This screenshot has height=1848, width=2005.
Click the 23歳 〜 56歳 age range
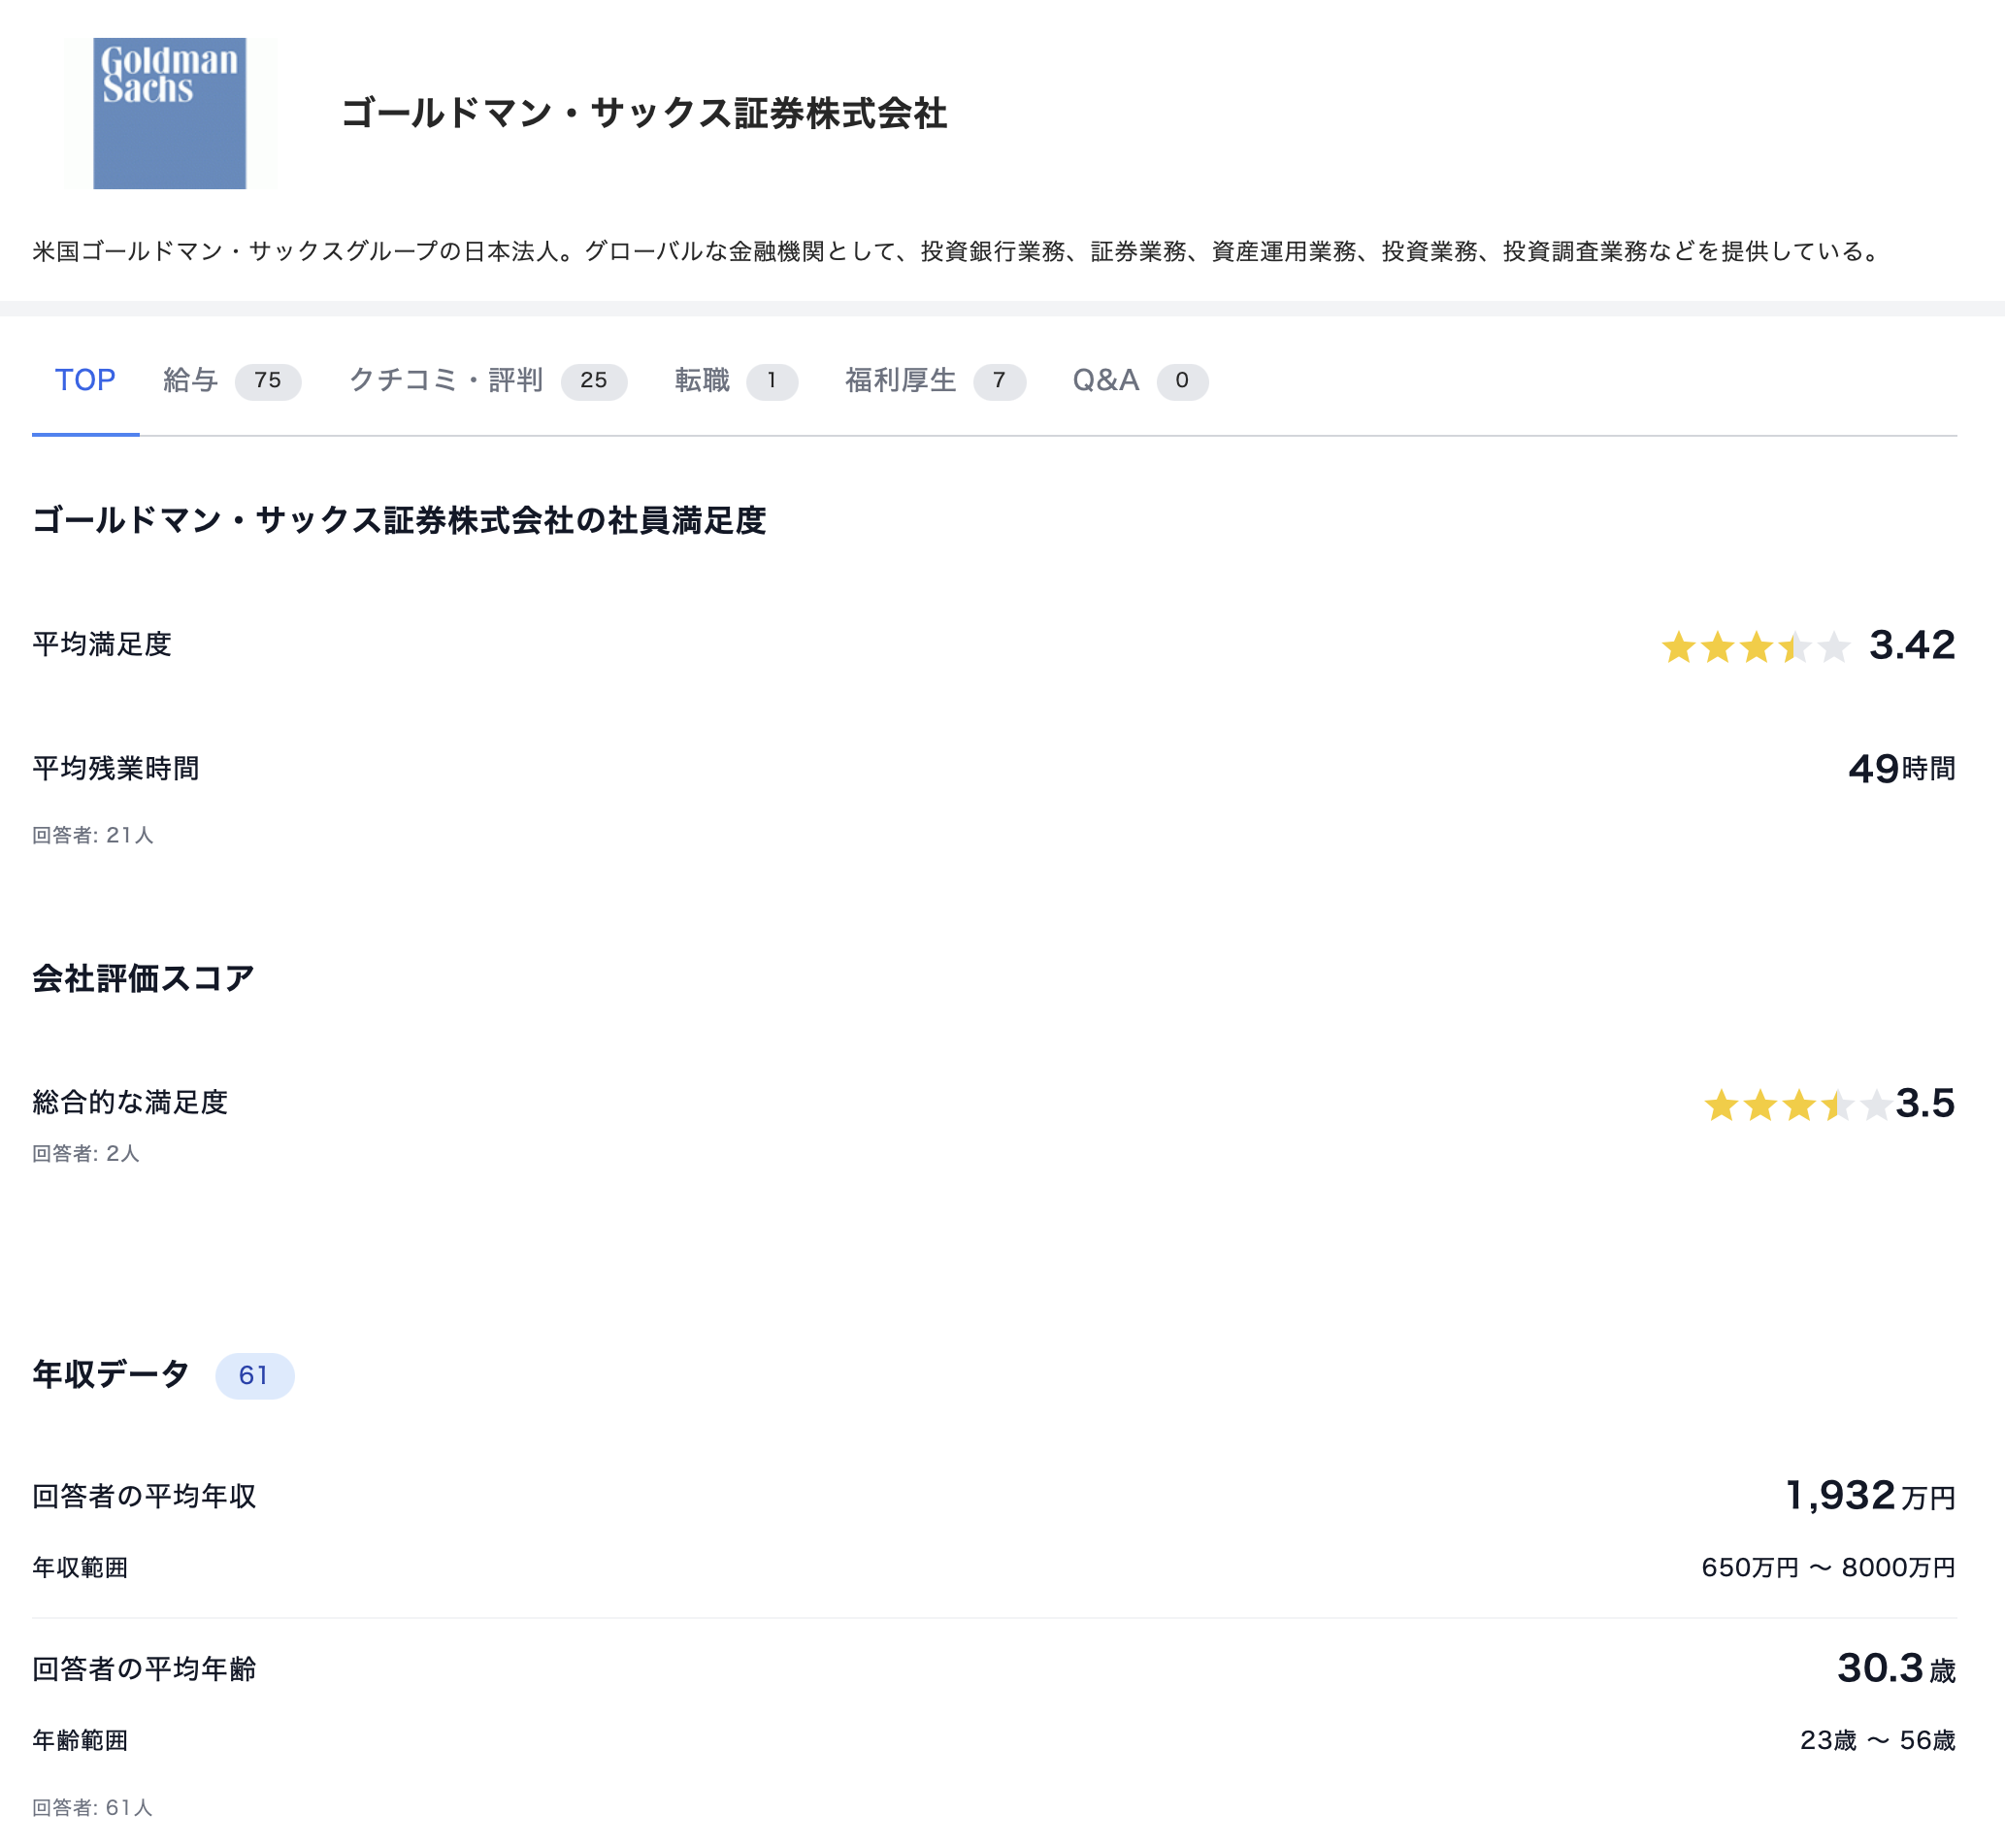pyautogui.click(x=1878, y=1741)
